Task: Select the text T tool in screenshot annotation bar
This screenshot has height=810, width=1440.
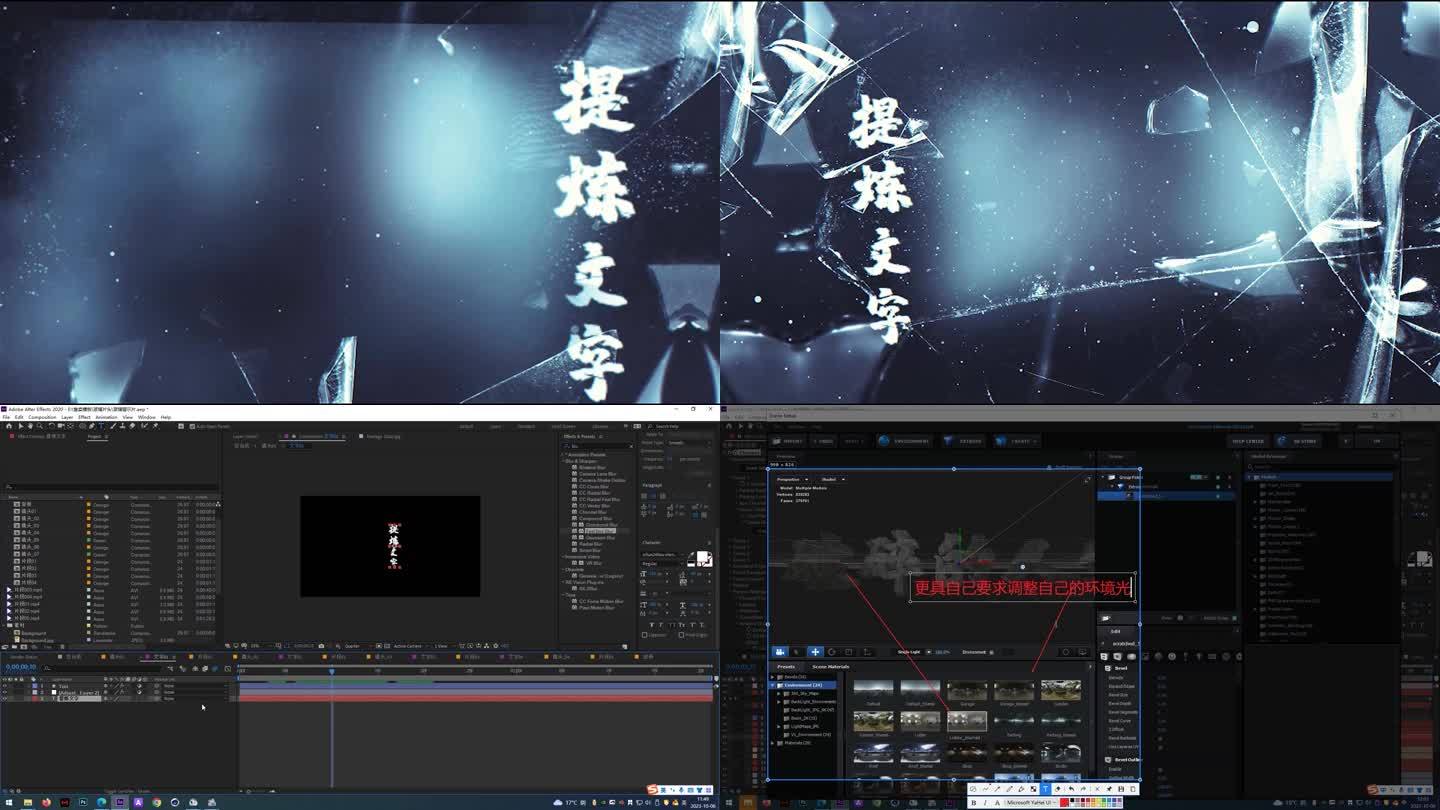Action: click(1045, 789)
